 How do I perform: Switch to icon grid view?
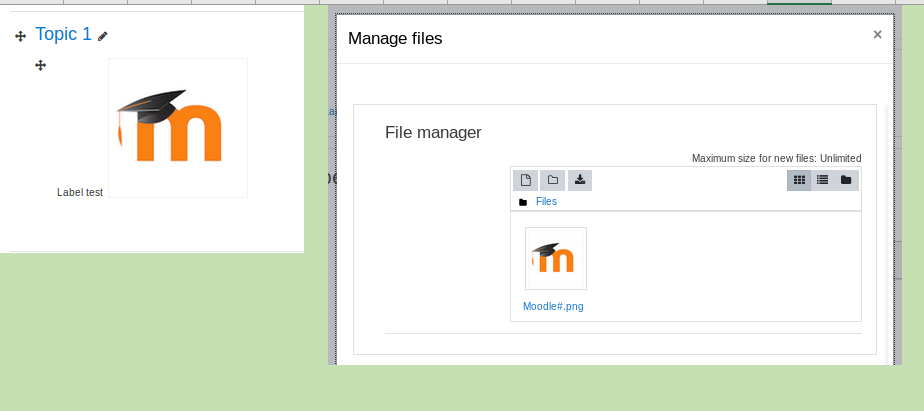pyautogui.click(x=799, y=180)
